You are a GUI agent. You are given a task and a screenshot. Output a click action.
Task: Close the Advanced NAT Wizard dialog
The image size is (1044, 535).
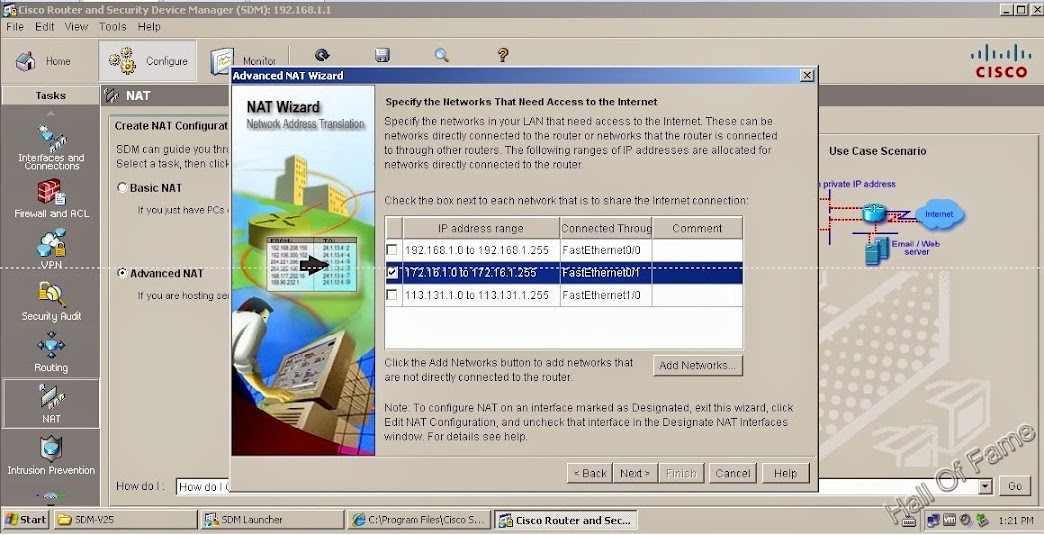point(806,75)
